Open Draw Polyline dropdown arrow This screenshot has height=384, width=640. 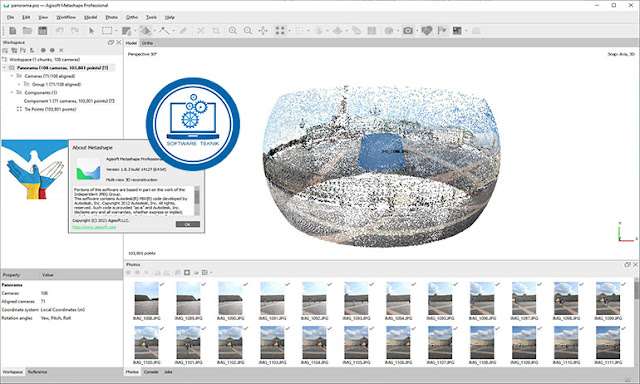pyautogui.click(x=173, y=31)
